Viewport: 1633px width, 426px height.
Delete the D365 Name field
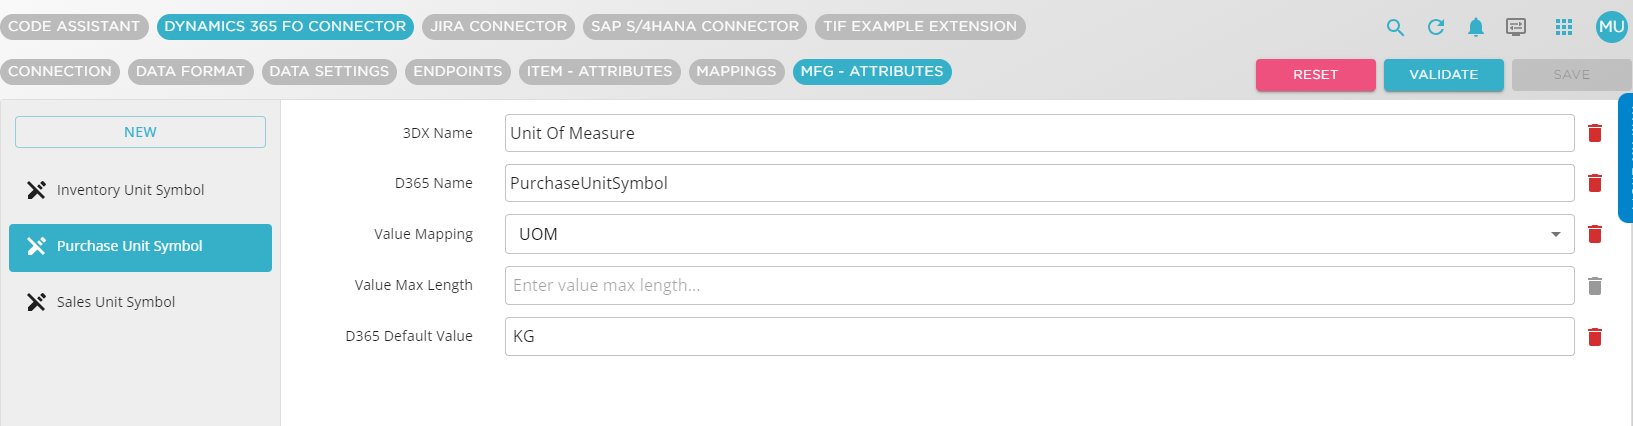click(x=1595, y=183)
